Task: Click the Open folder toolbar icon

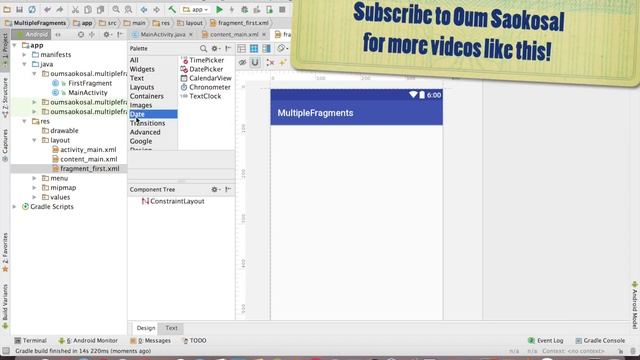Action: point(7,9)
